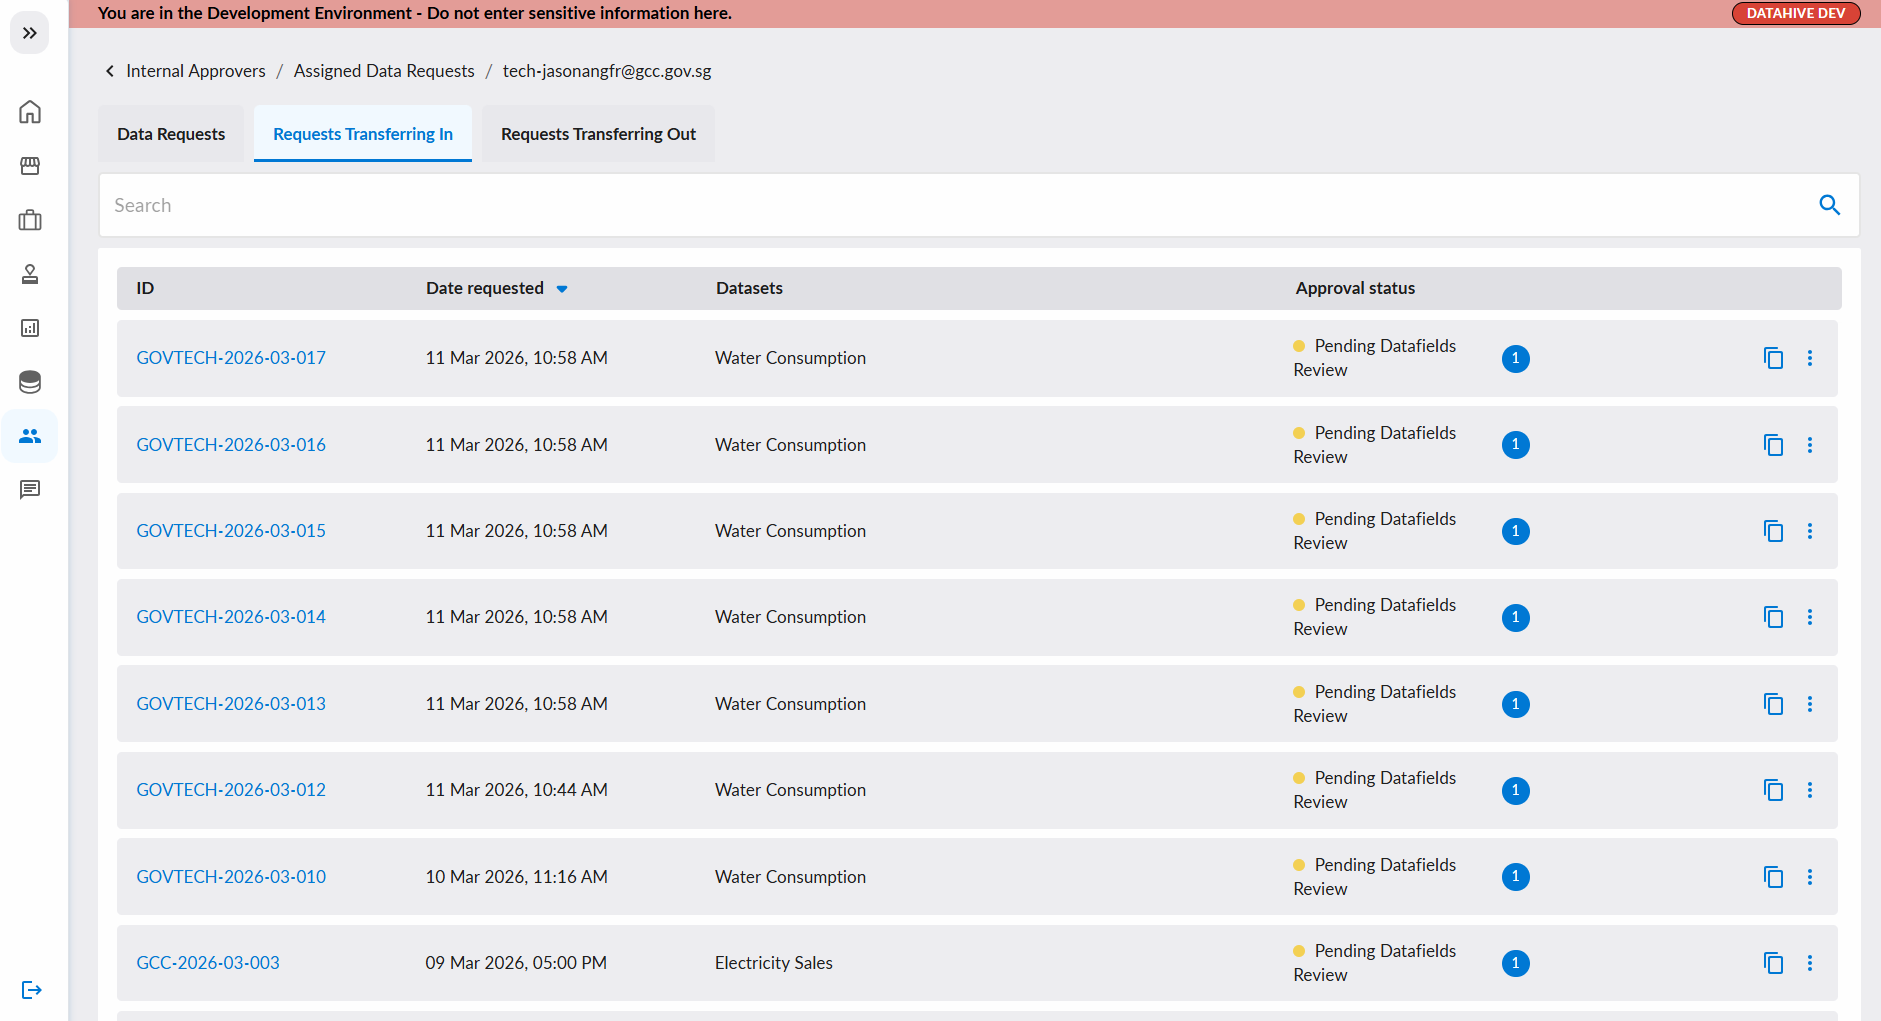Click ID column header

coord(145,288)
